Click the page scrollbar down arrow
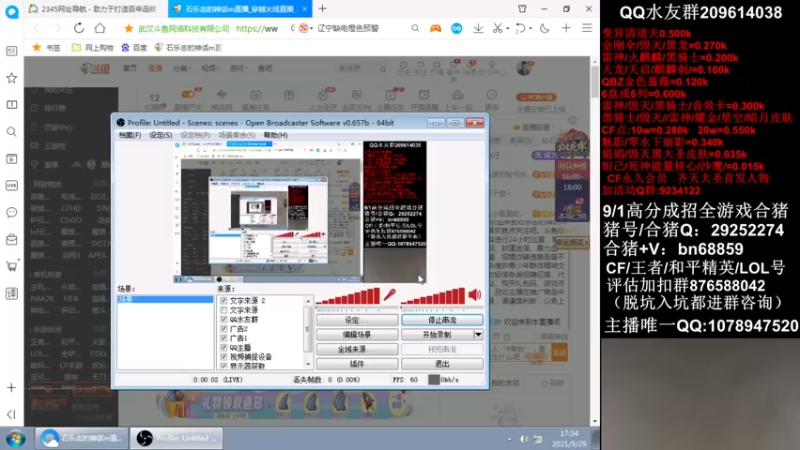 [x=595, y=421]
